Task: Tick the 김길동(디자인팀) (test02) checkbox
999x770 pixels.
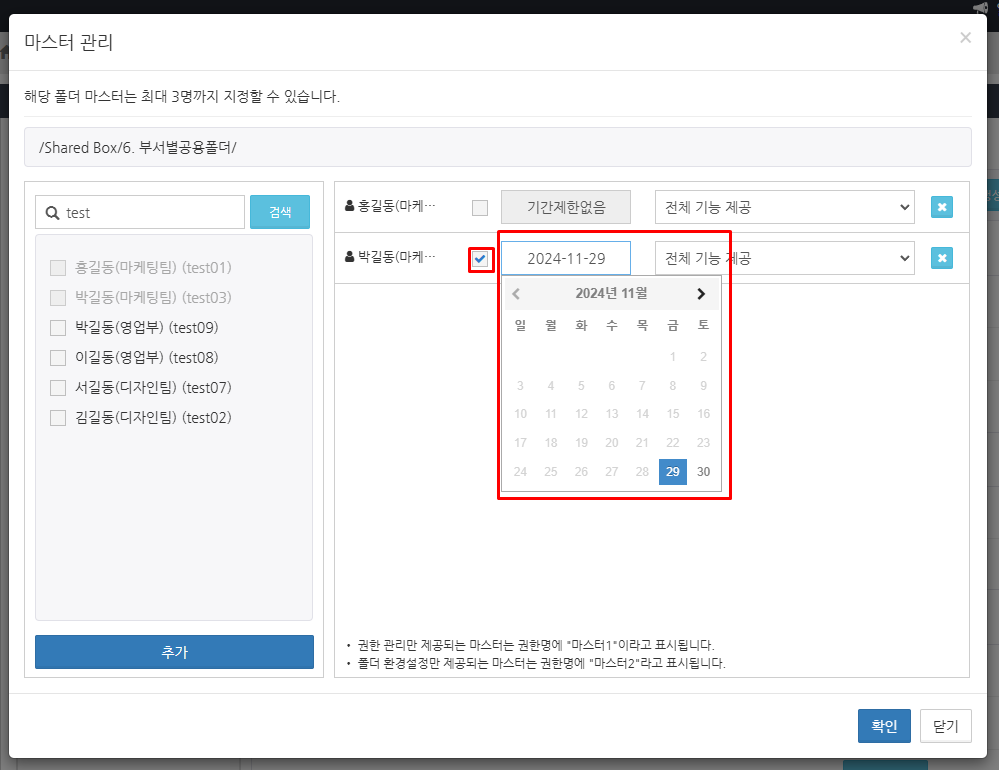Action: coord(58,418)
